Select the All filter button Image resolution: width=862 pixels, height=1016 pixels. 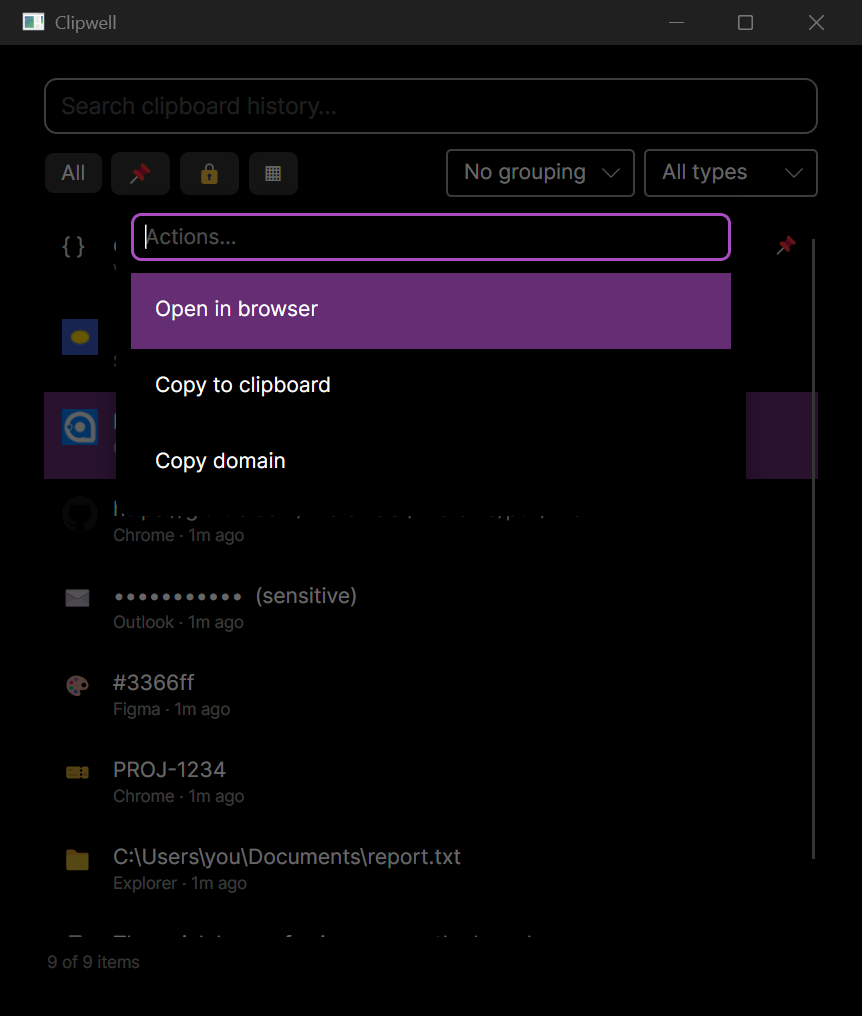coord(73,173)
